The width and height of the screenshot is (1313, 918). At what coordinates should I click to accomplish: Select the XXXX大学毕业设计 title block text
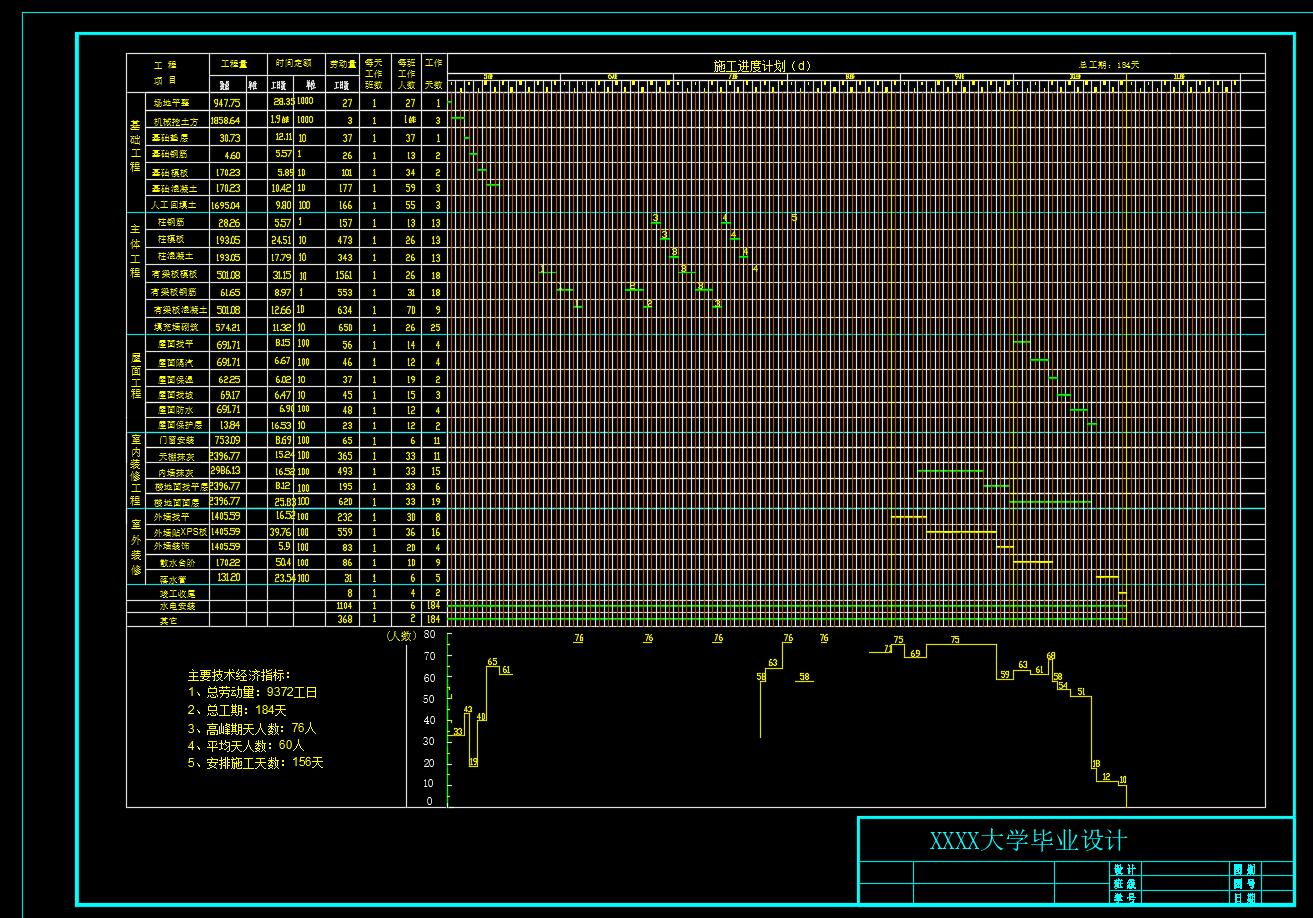[x=1029, y=841]
